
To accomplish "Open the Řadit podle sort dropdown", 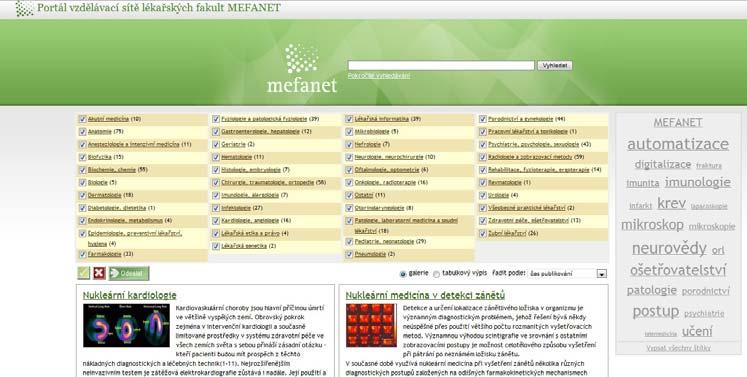I will point(567,274).
